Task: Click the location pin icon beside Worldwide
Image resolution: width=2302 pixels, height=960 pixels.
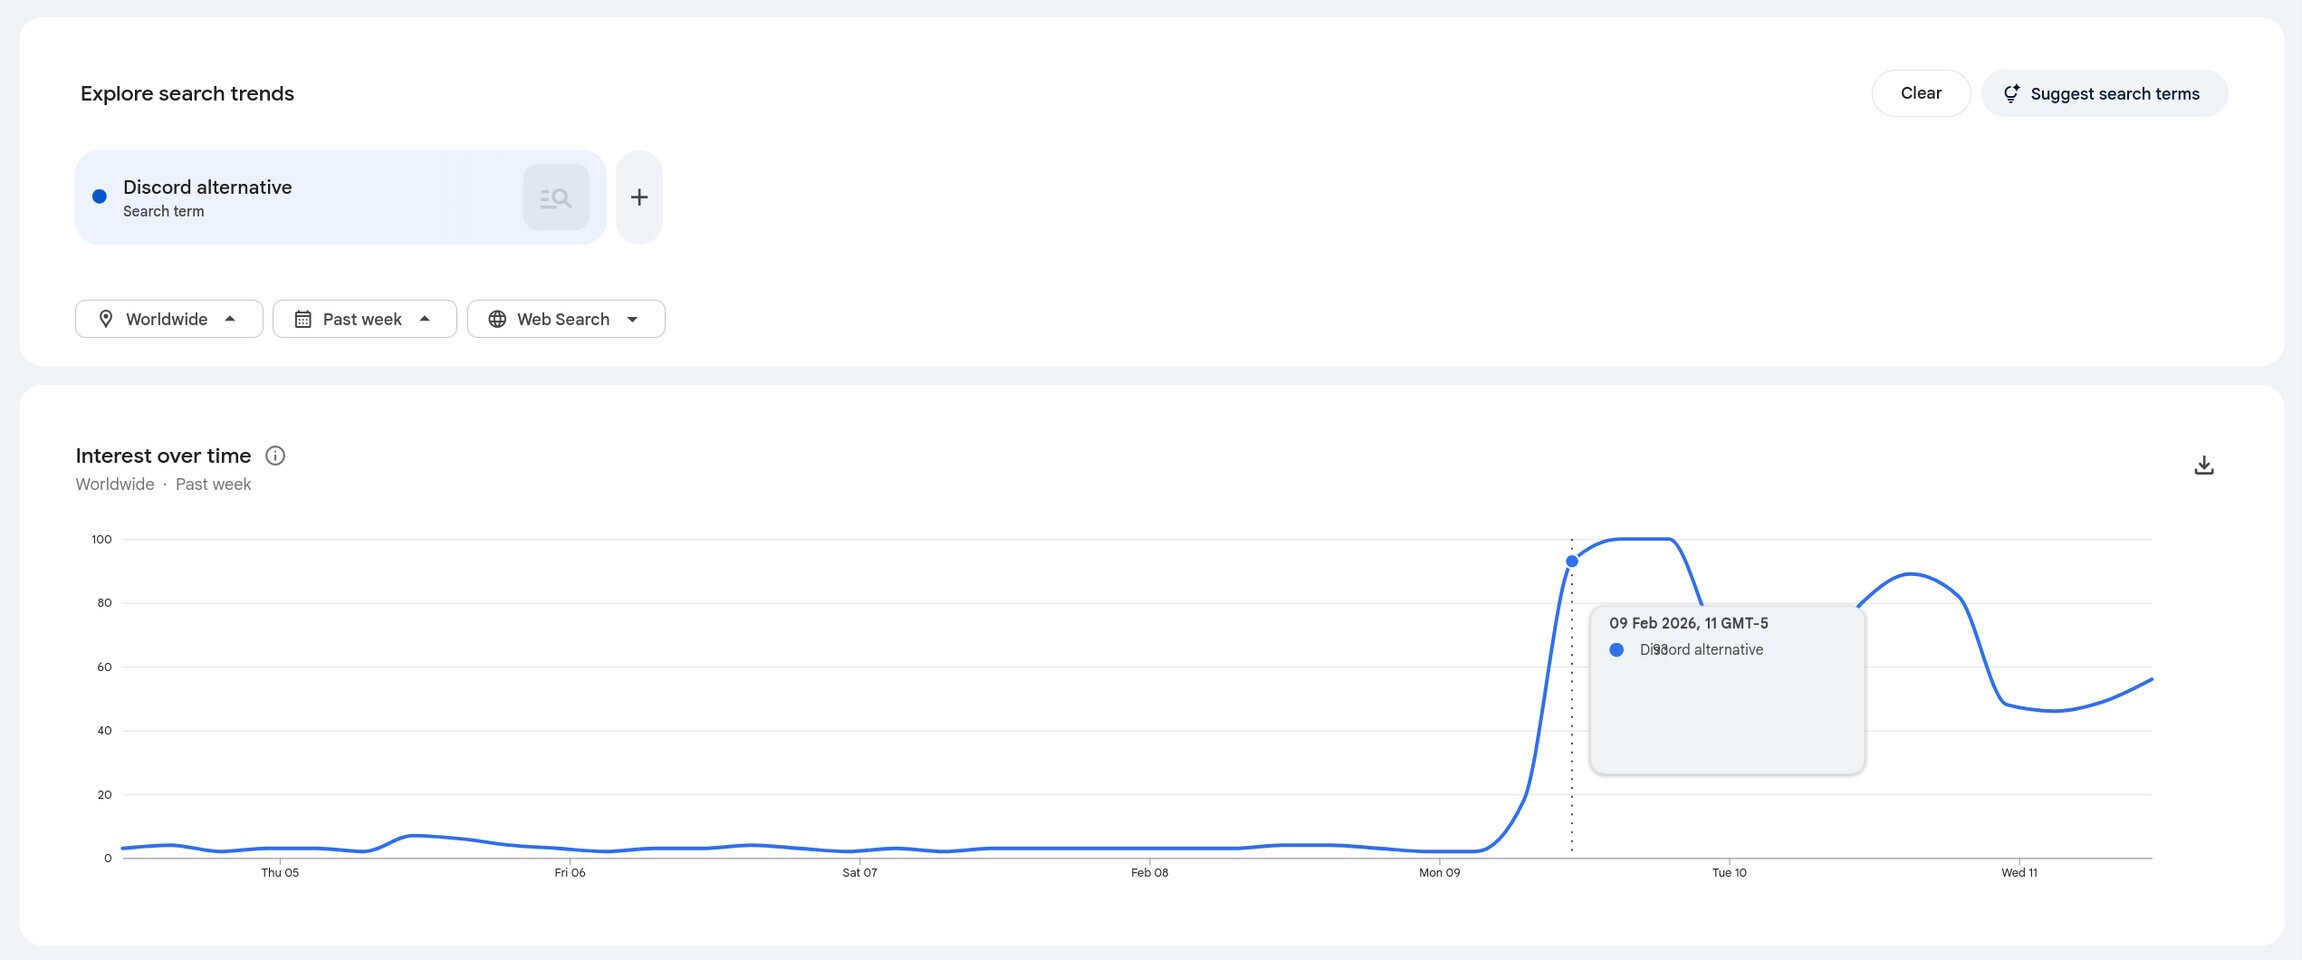Action: (x=106, y=319)
